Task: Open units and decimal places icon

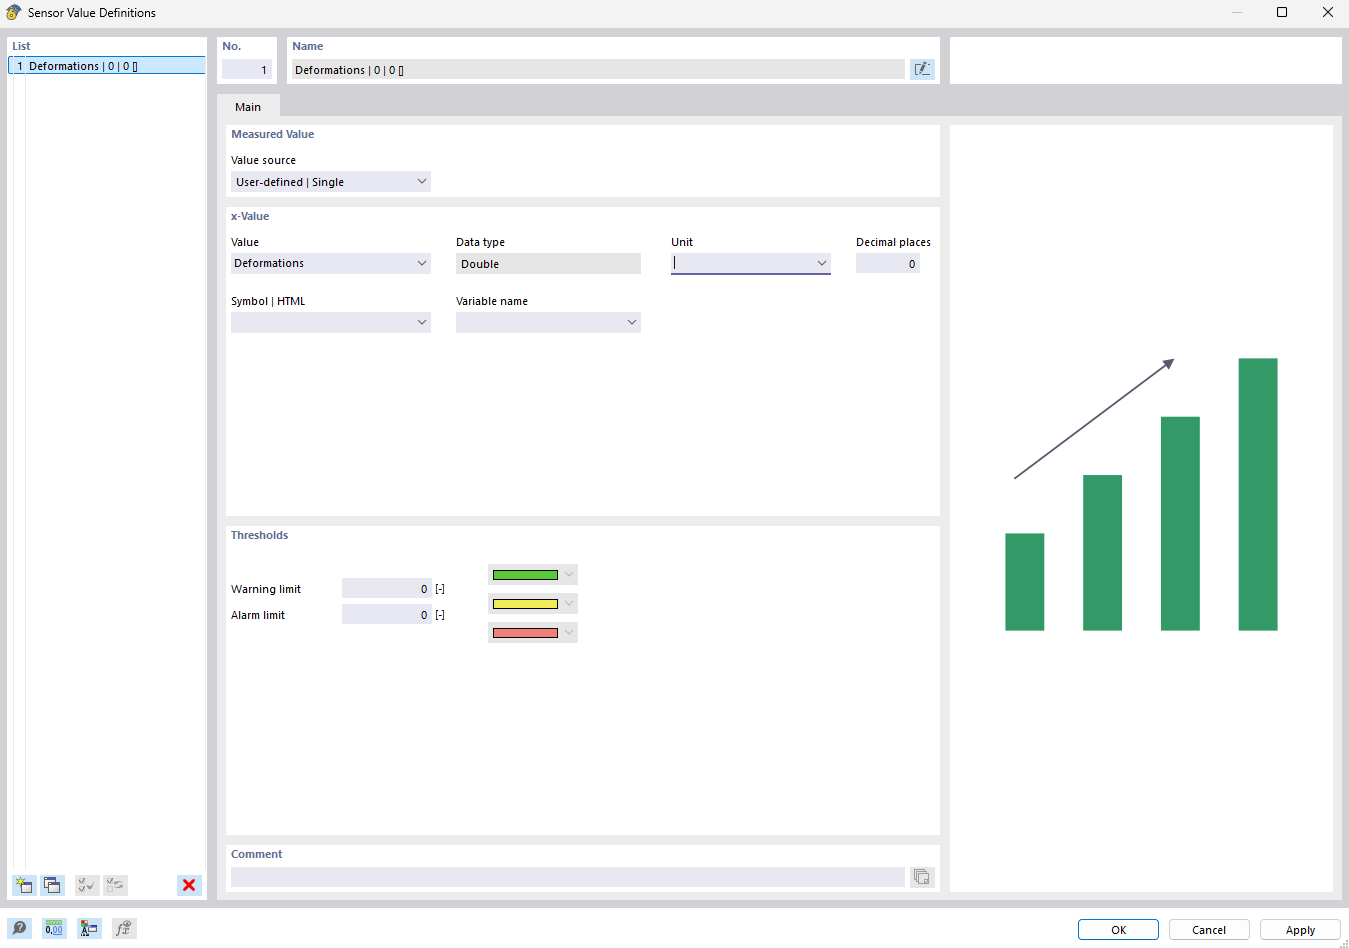Action: [x=54, y=929]
